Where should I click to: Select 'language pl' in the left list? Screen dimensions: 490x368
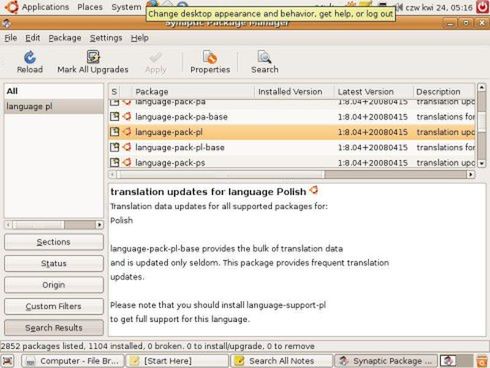coord(54,107)
